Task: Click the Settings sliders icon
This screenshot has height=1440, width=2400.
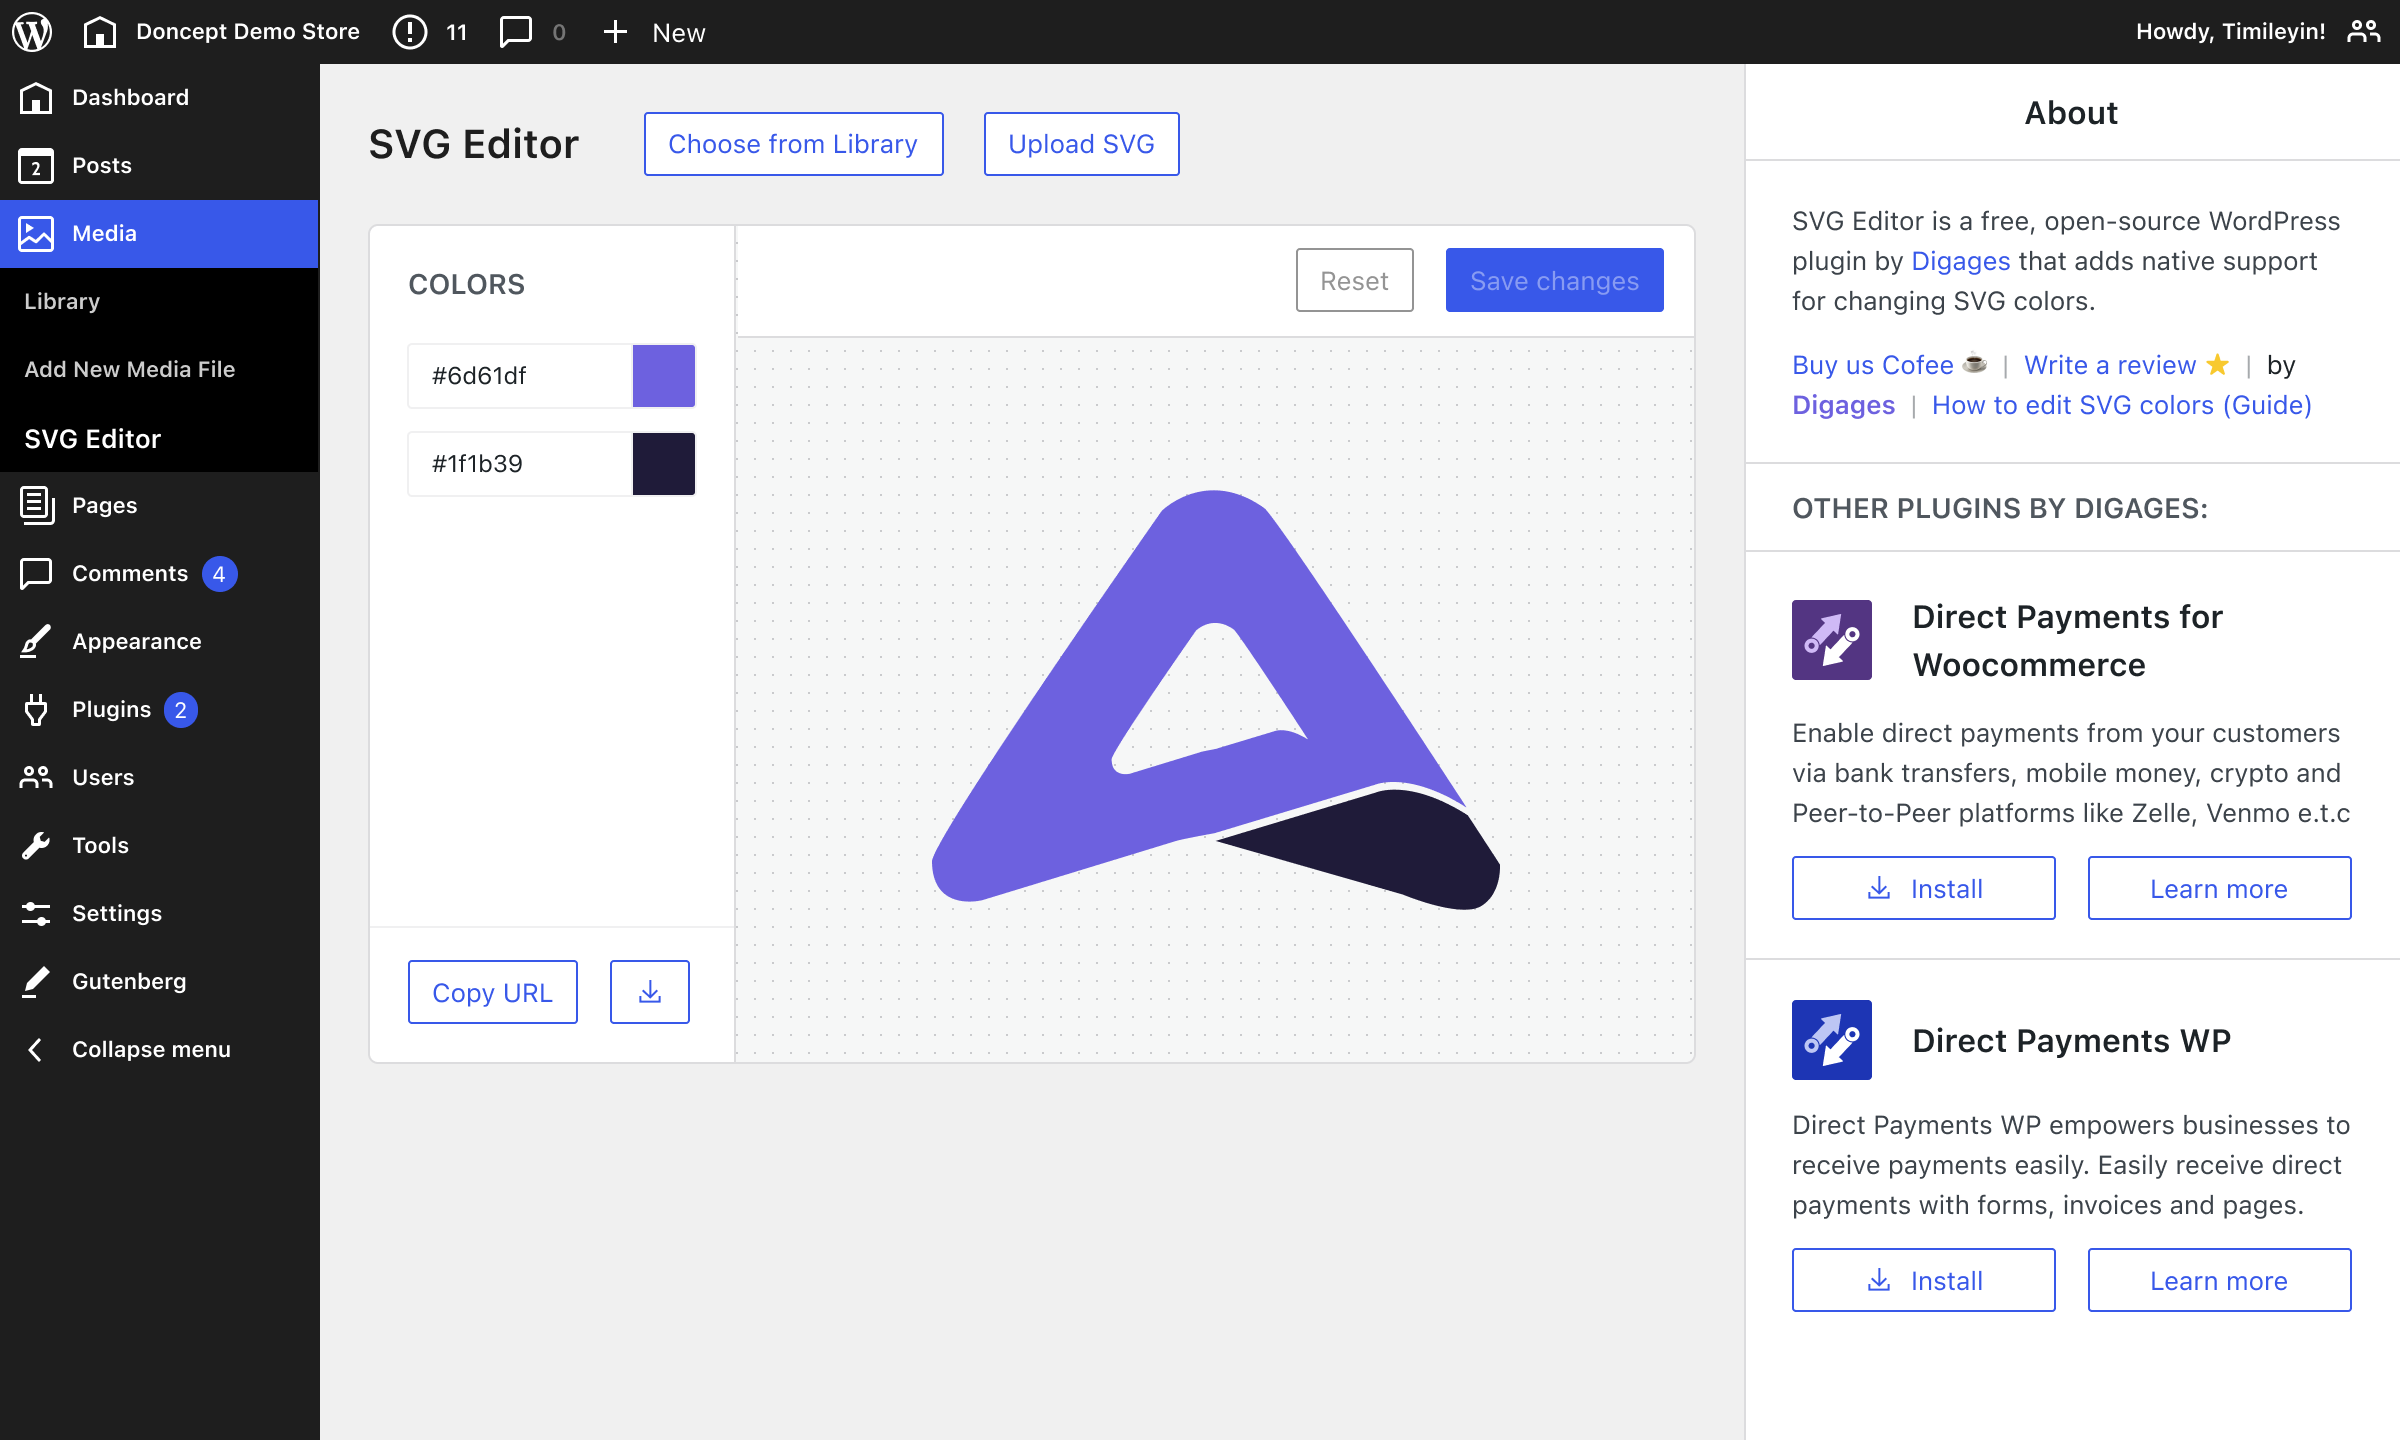Action: pos(36,914)
